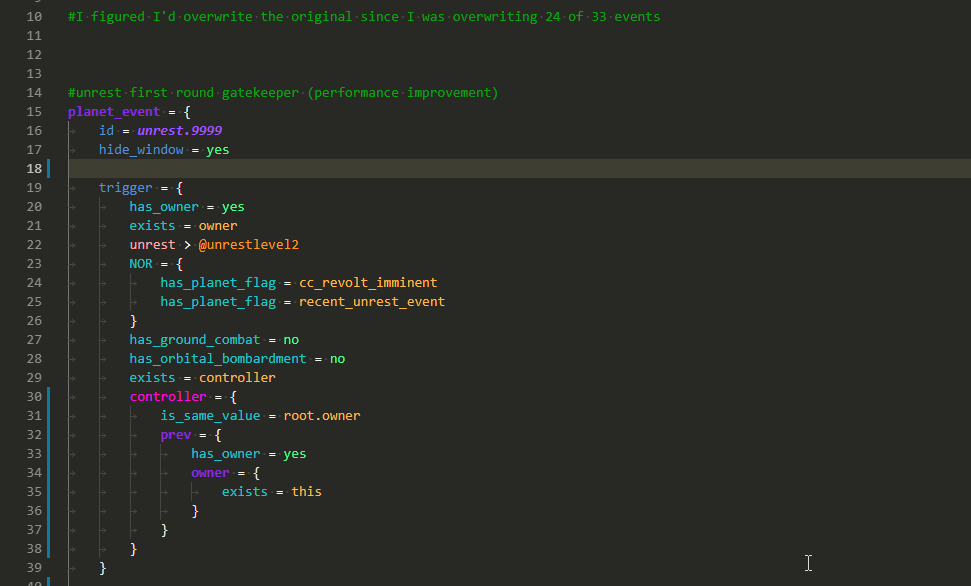Click the has_ground_combat condition
Viewport: 971px width, 586px height.
point(195,340)
